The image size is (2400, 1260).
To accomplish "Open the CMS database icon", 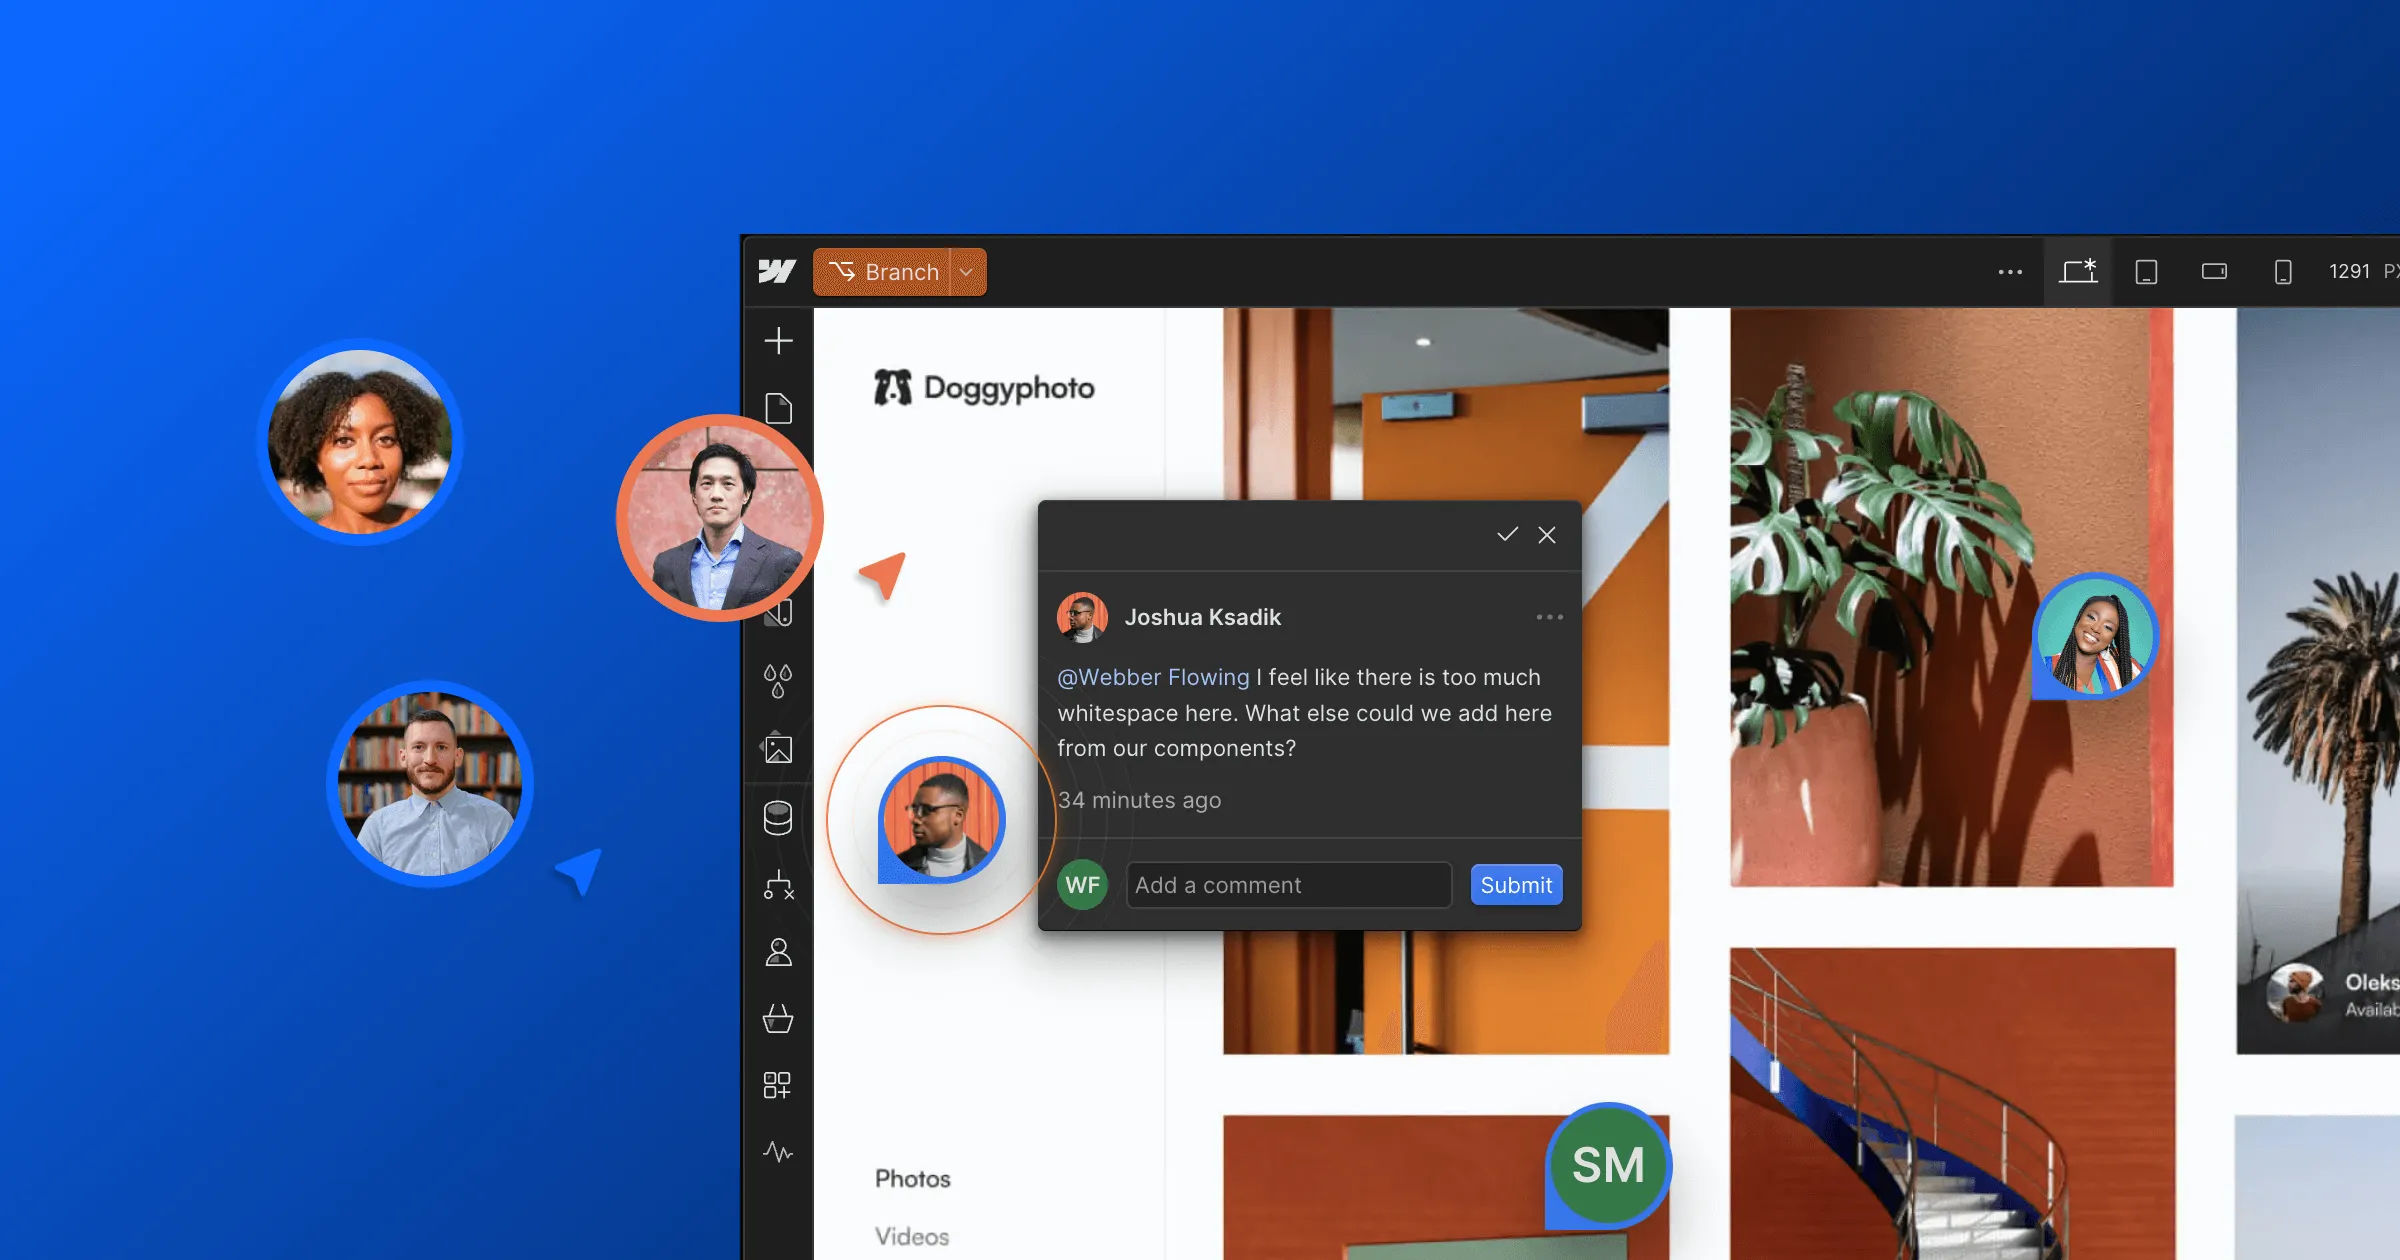I will click(x=778, y=818).
